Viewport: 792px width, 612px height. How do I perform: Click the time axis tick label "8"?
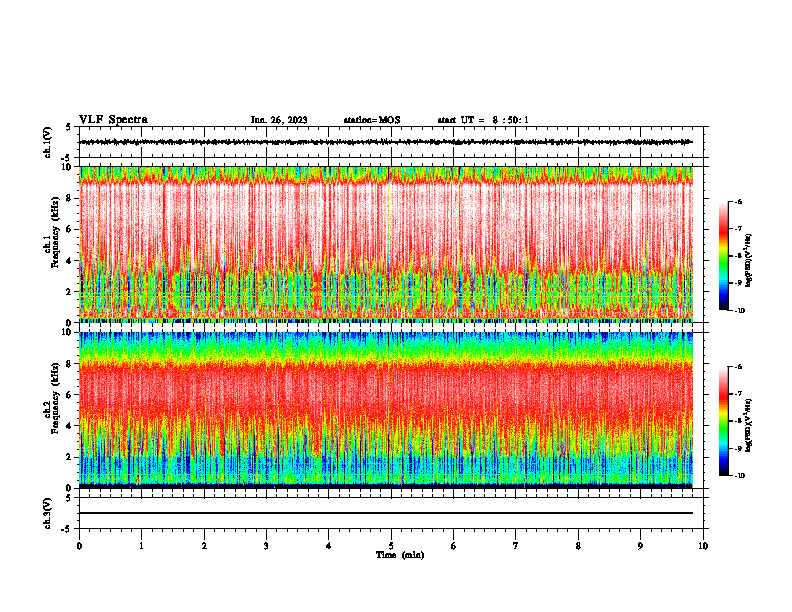578,546
